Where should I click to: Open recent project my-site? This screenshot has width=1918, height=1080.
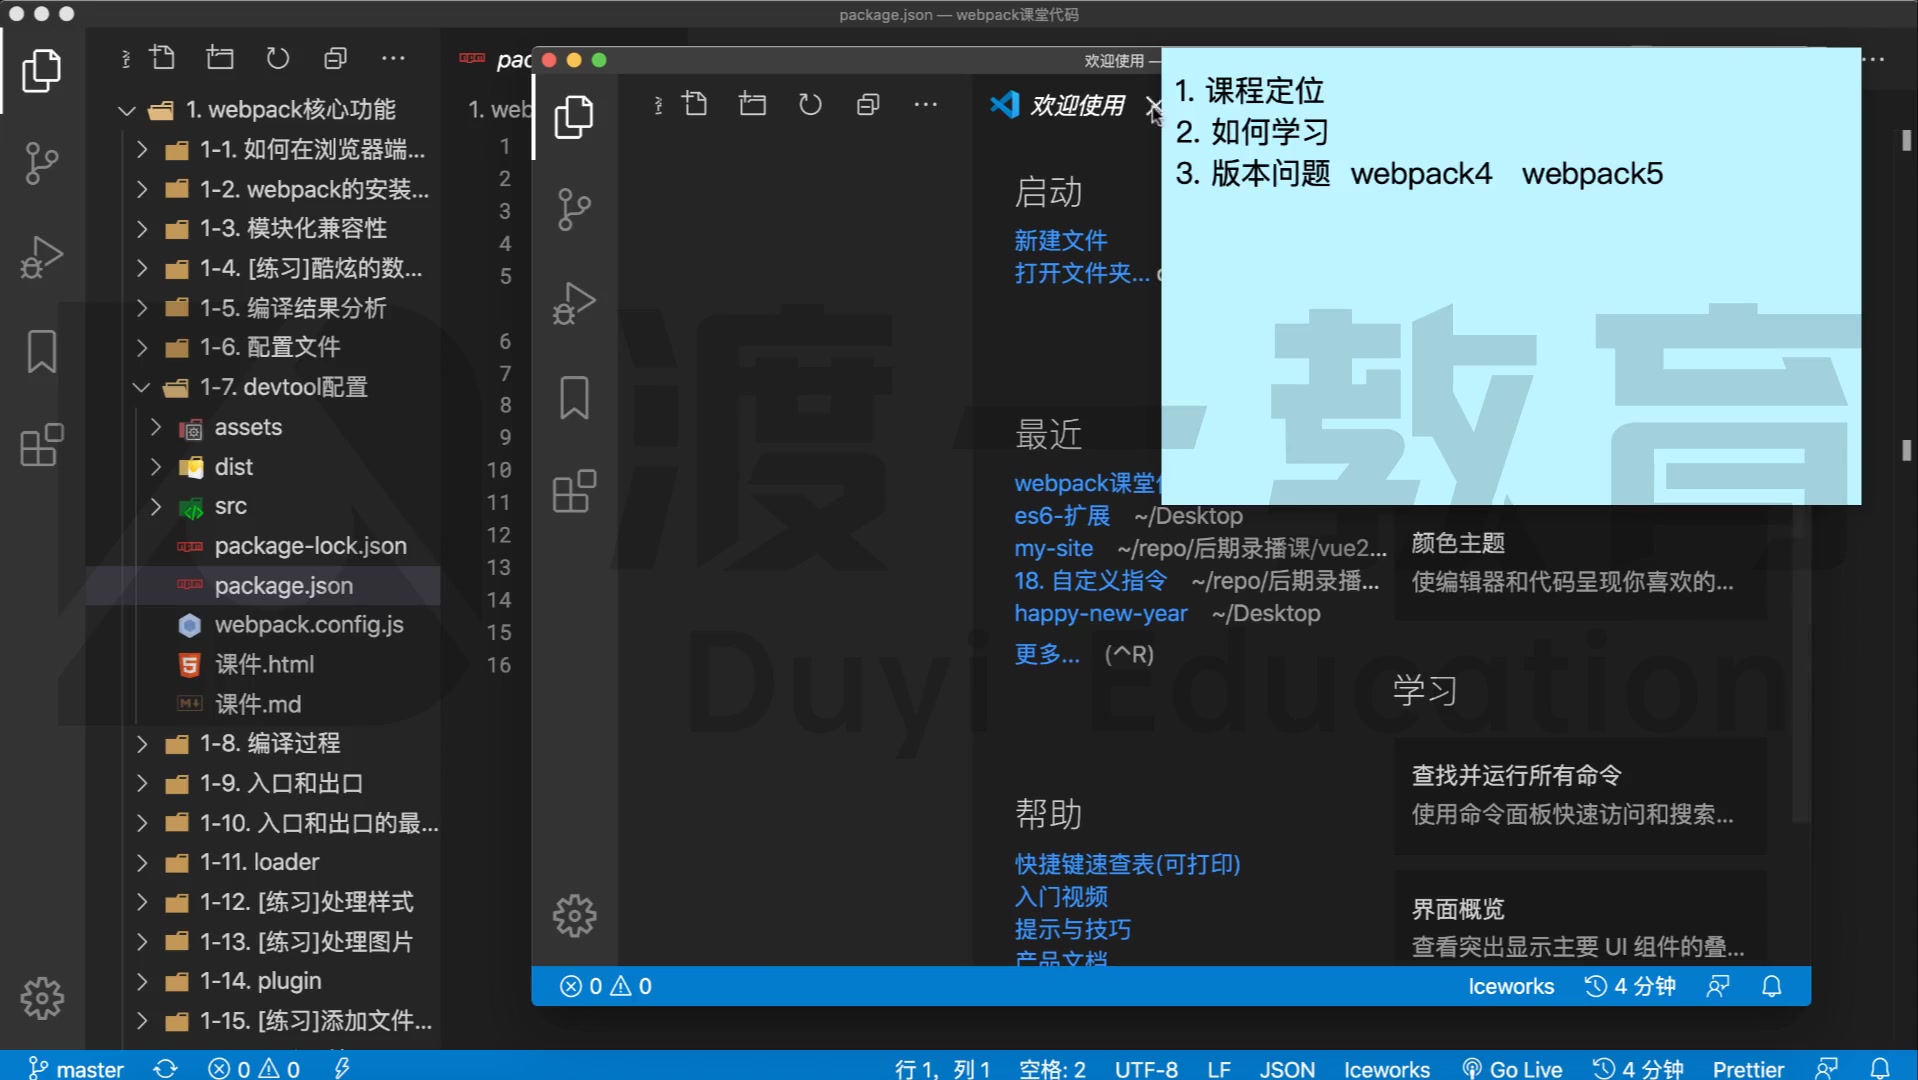point(1053,549)
